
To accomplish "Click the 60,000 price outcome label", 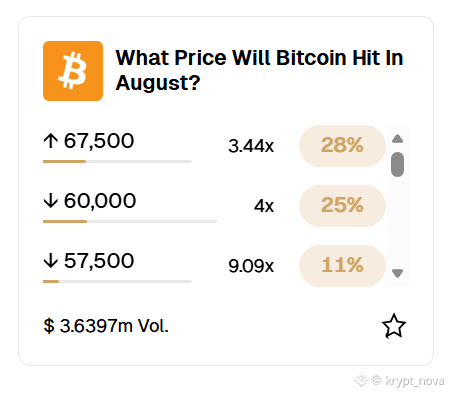I will click(100, 201).
